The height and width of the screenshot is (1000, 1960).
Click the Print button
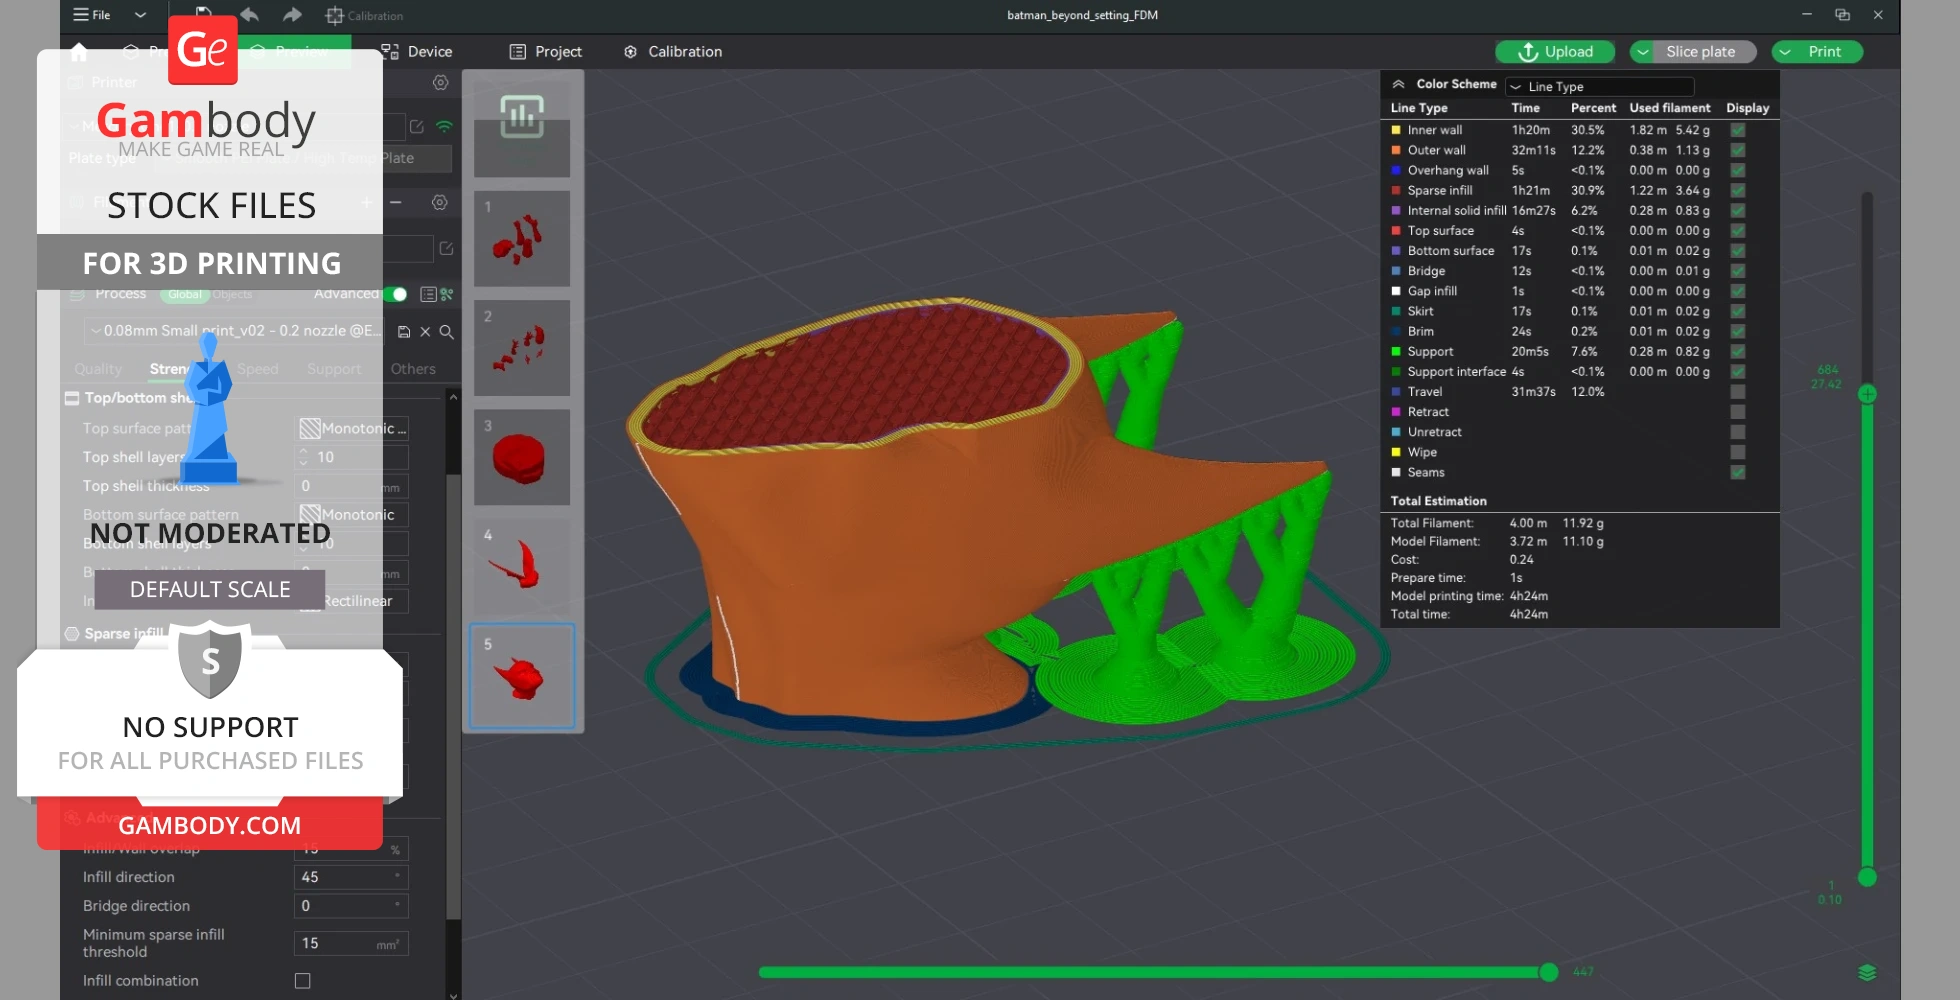[1823, 52]
